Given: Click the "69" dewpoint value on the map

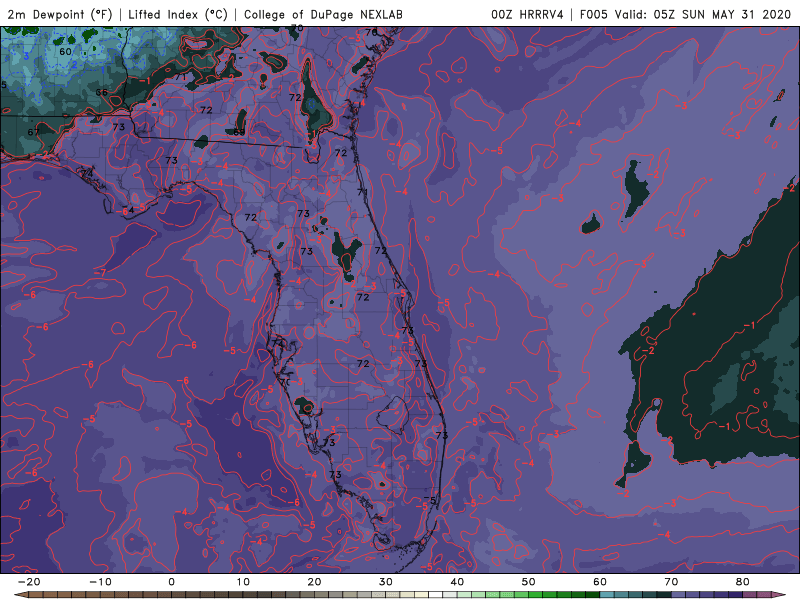Looking at the screenshot, I should 239,132.
